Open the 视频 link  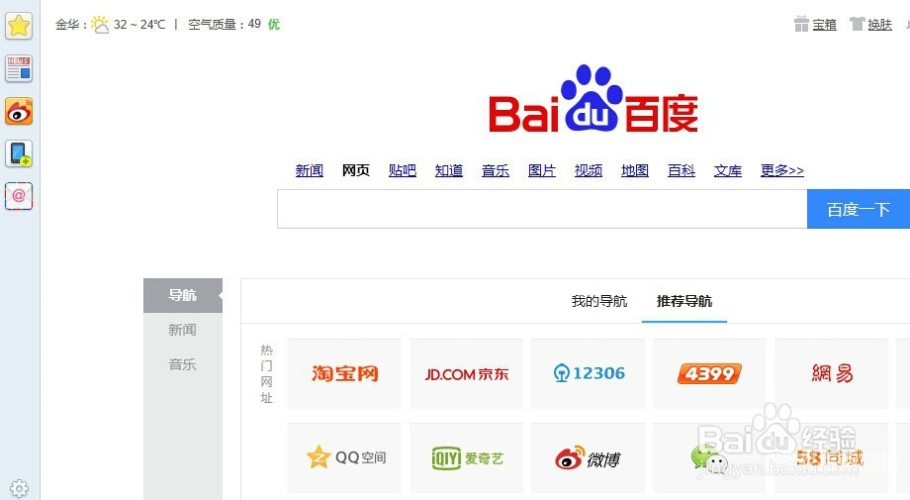(588, 171)
